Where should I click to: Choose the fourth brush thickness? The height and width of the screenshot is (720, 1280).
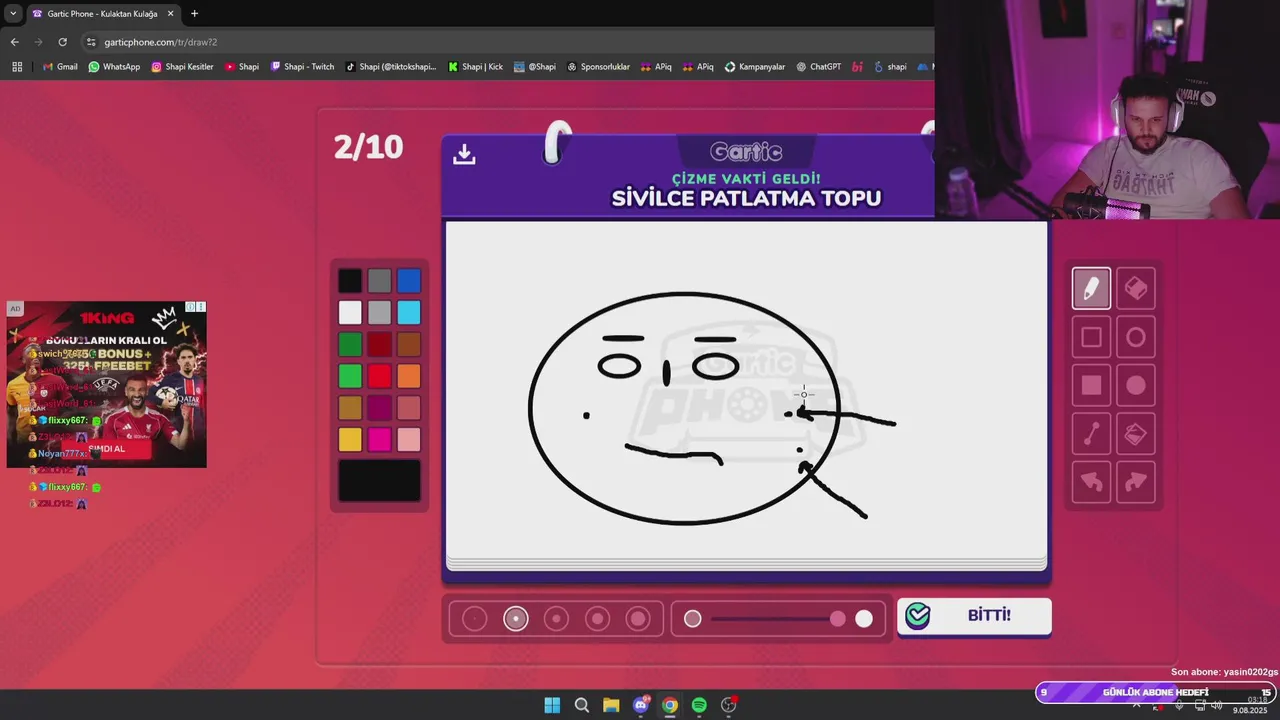click(597, 619)
